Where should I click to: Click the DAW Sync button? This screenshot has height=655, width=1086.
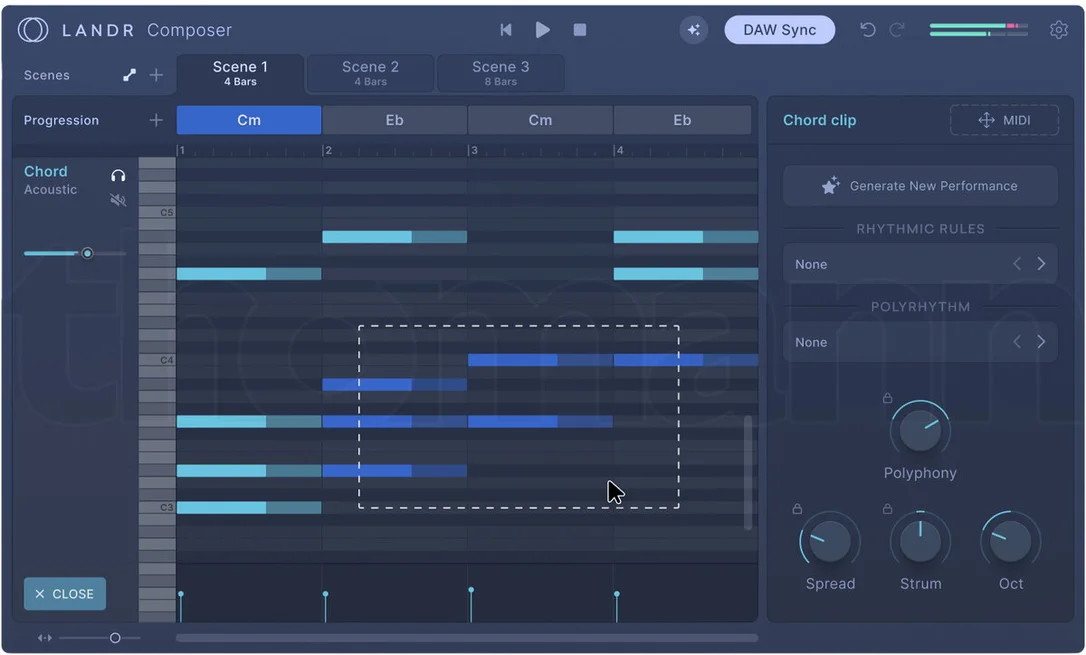click(x=779, y=30)
